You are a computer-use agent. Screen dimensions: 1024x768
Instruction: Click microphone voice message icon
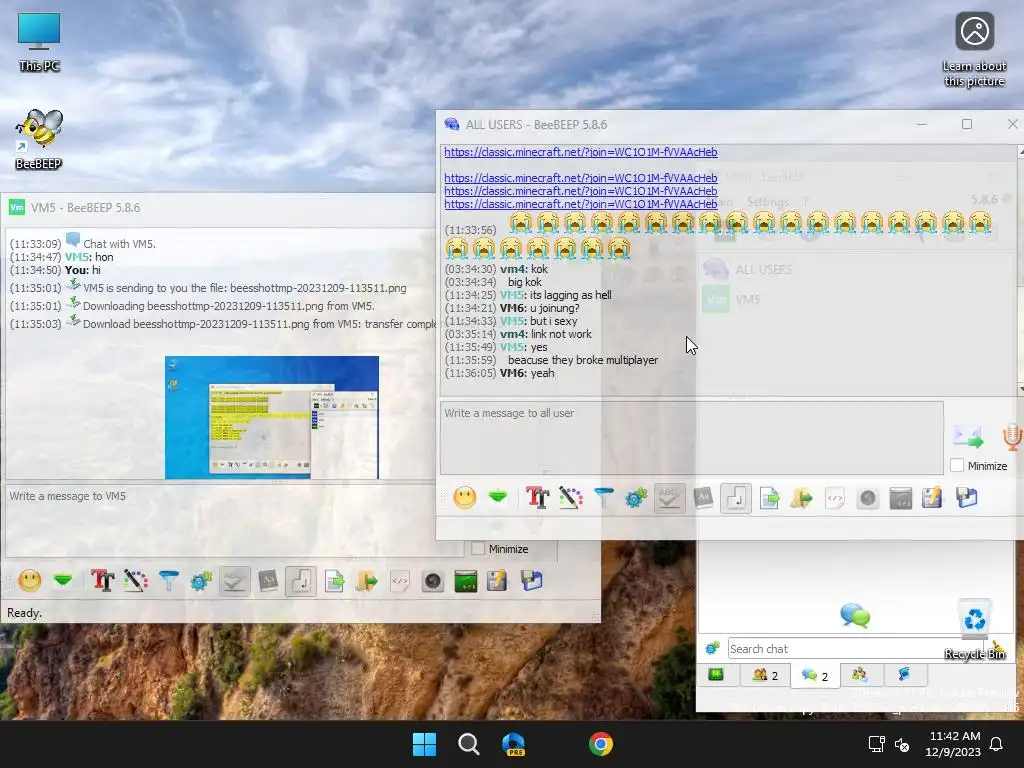pyautogui.click(x=1012, y=437)
